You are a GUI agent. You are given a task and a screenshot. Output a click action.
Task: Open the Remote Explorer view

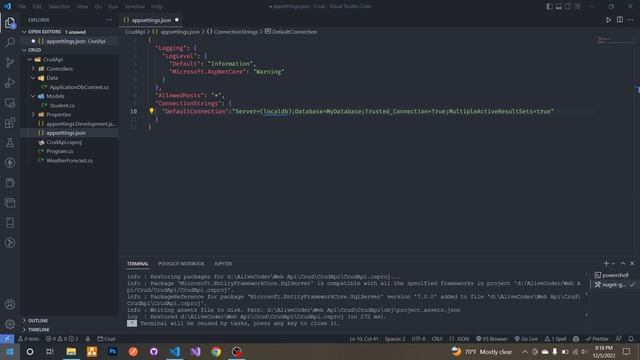(x=10, y=102)
